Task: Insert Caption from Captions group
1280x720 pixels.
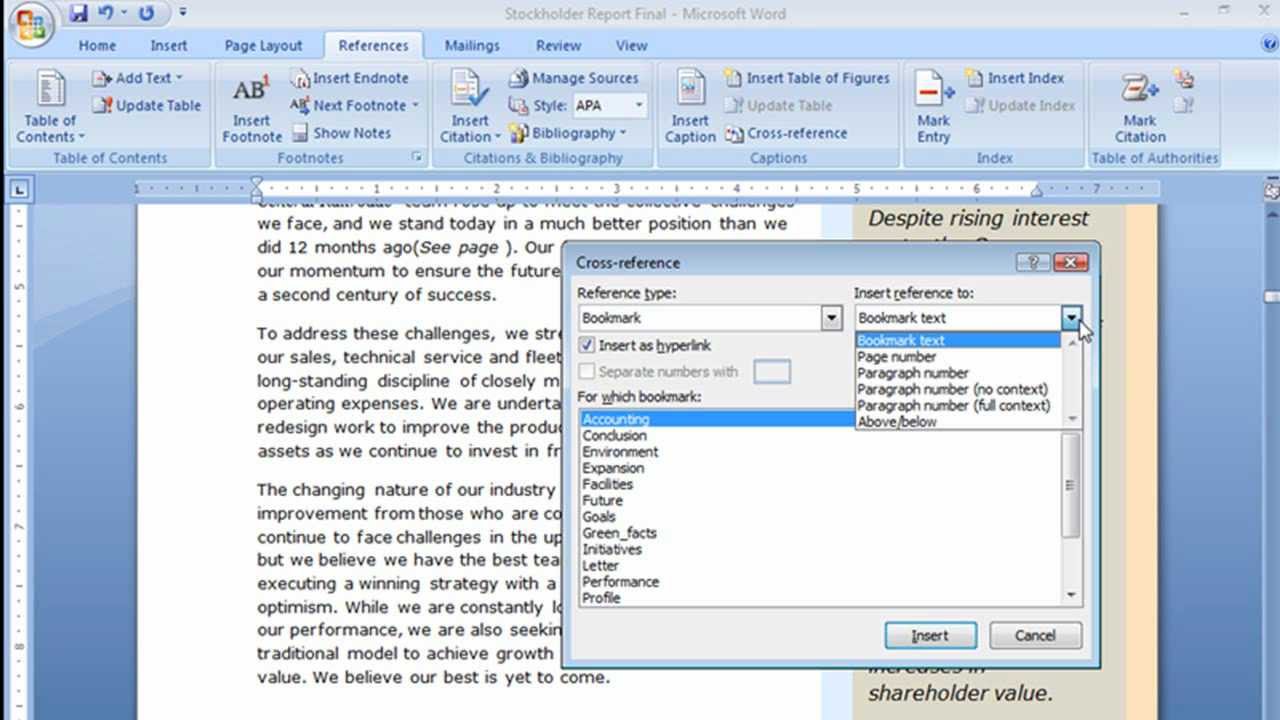Action: 690,107
